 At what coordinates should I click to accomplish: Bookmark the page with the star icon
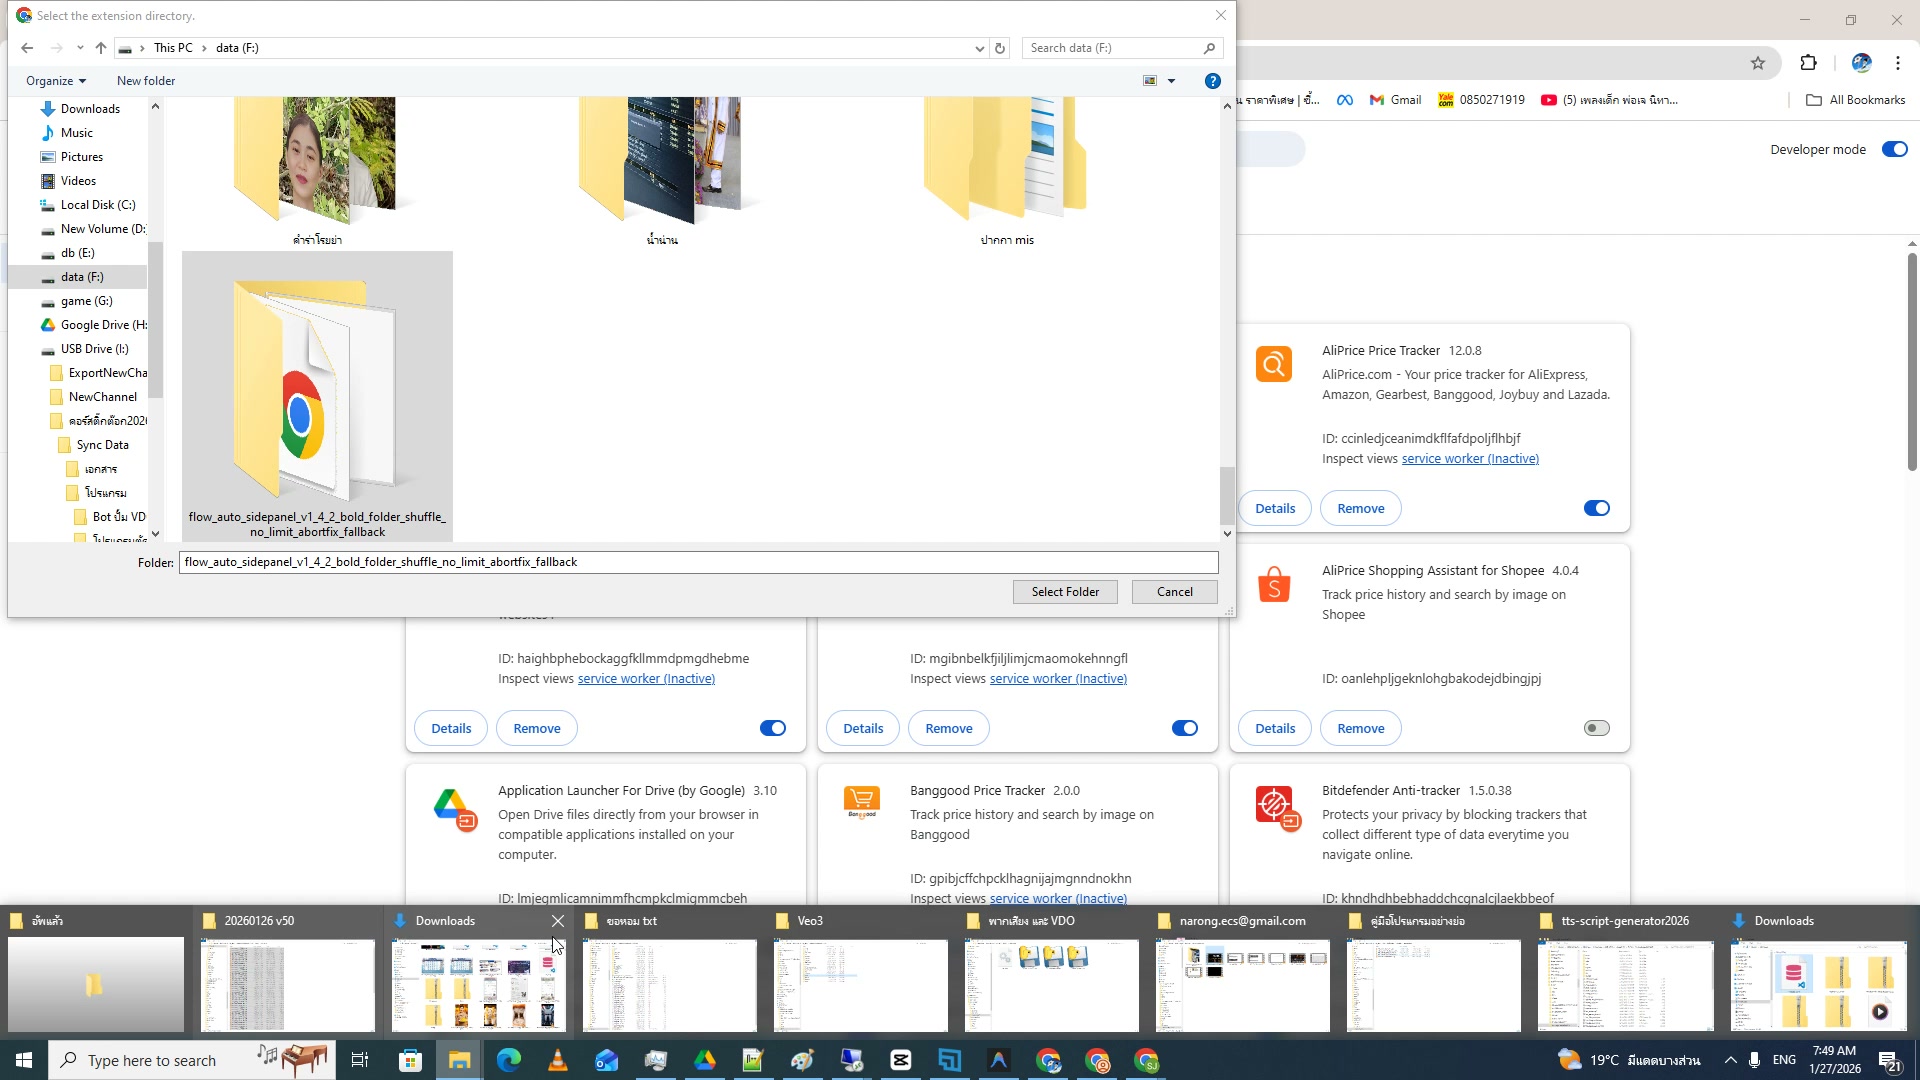pos(1758,63)
